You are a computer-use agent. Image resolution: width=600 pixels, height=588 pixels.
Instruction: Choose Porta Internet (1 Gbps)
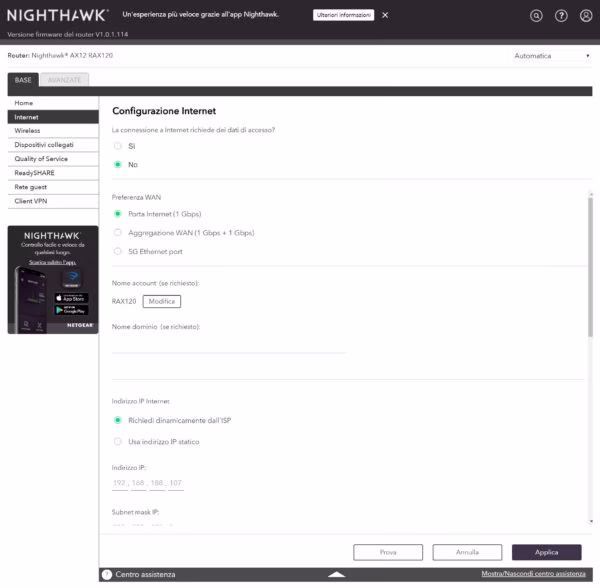tap(118, 214)
